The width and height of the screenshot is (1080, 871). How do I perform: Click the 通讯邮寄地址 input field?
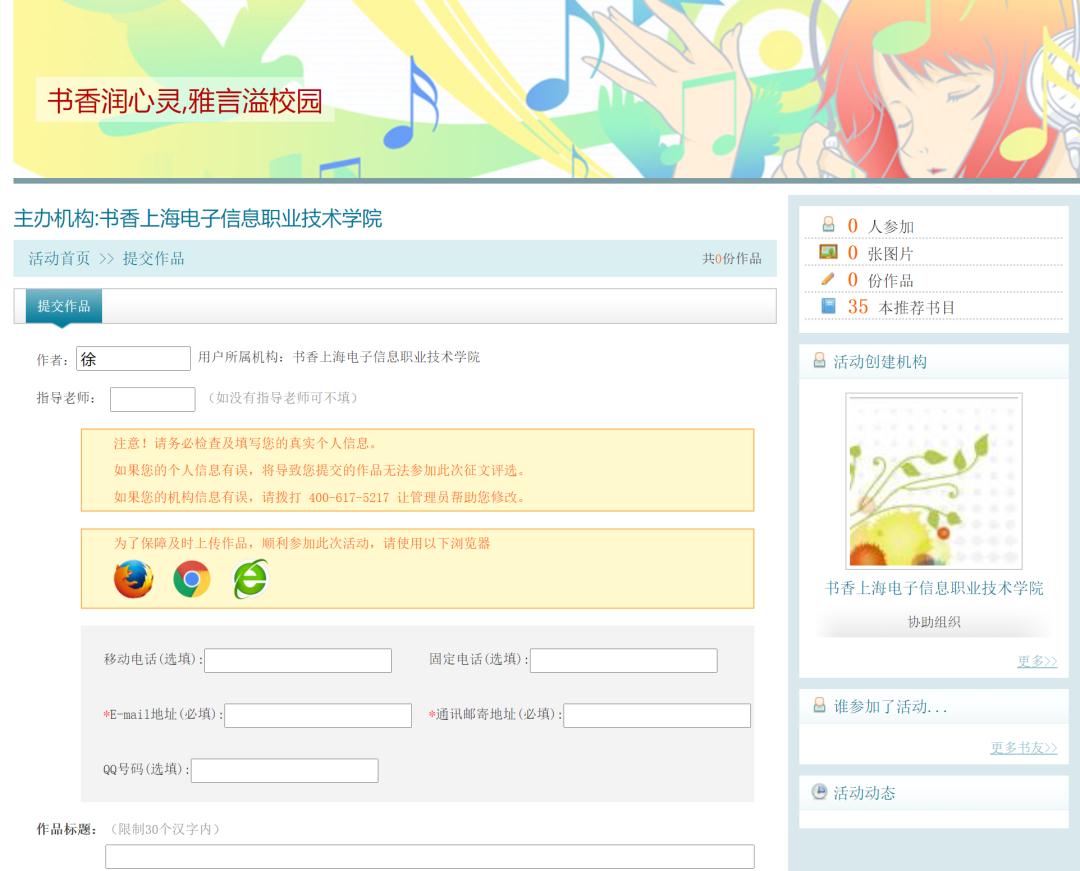click(657, 715)
